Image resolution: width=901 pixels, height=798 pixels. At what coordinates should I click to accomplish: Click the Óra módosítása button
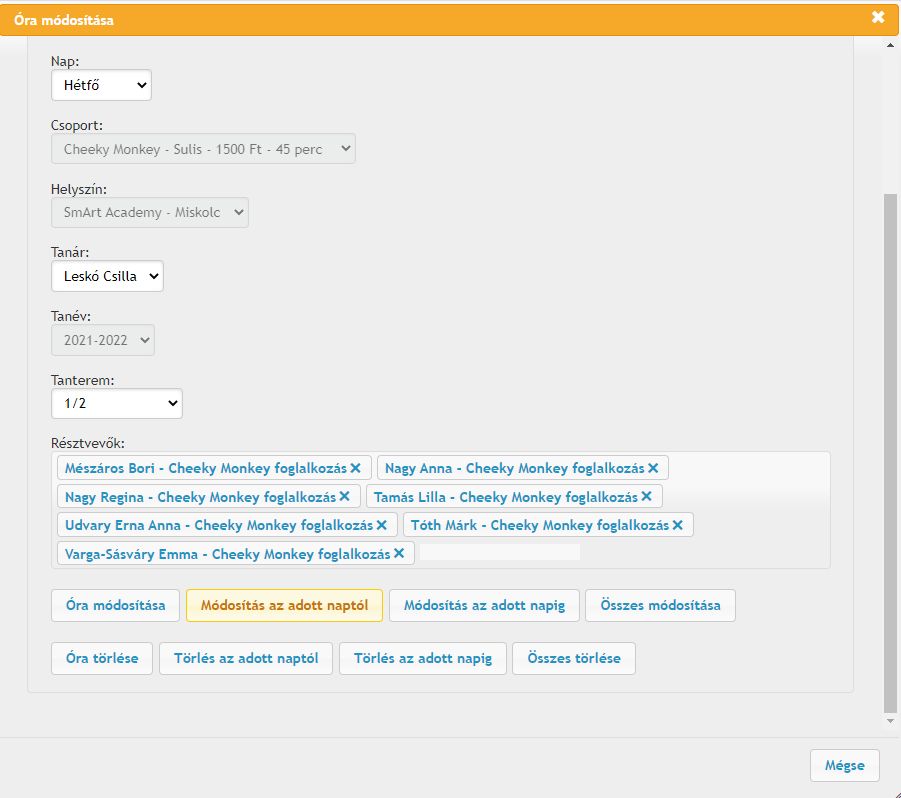(115, 606)
